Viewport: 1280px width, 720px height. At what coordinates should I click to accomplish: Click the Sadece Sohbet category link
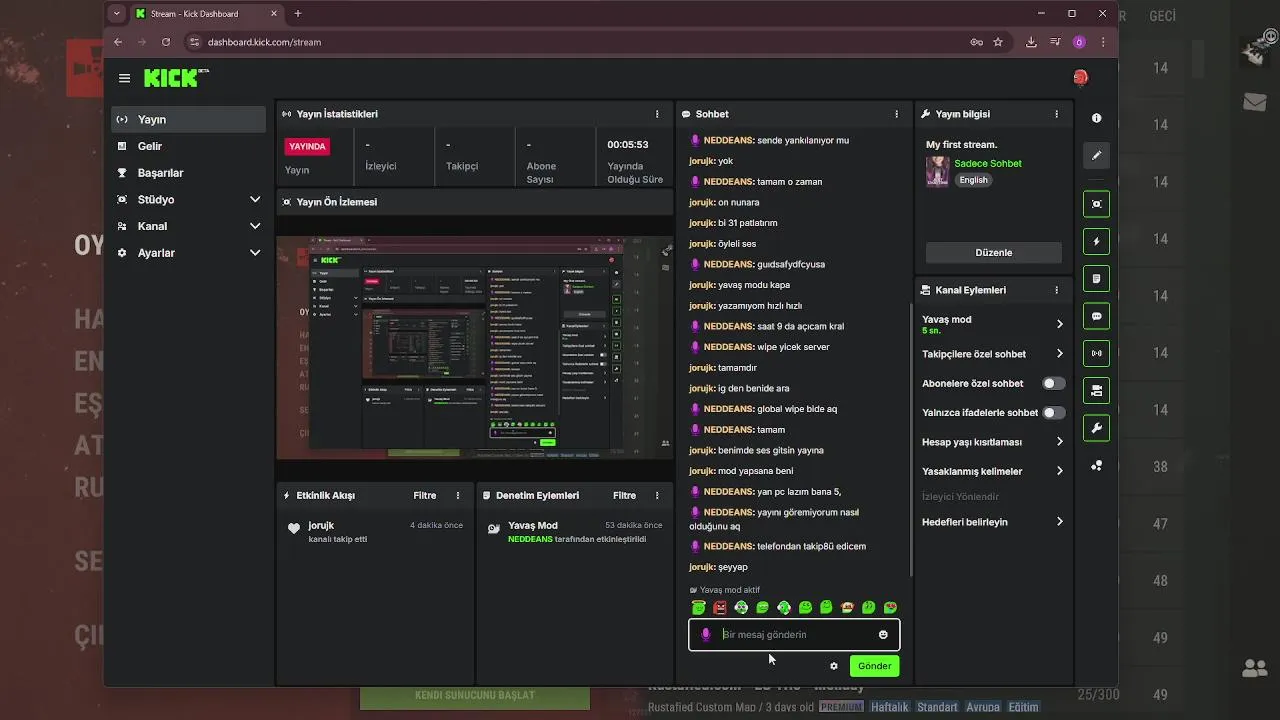(x=988, y=163)
